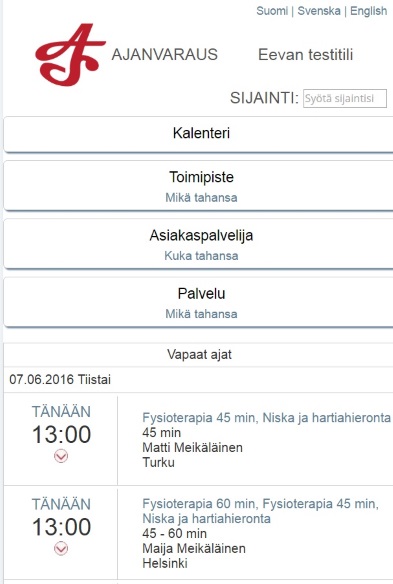The height and width of the screenshot is (584, 393).
Task: Click the red Ajanvaraus logo icon
Action: [x=70, y=55]
